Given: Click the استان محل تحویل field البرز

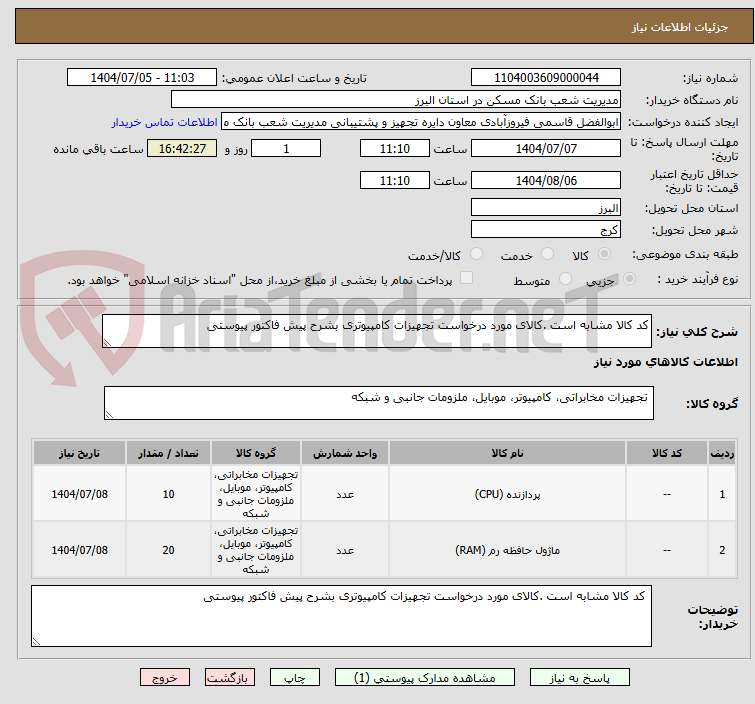Looking at the screenshot, I should 546,208.
